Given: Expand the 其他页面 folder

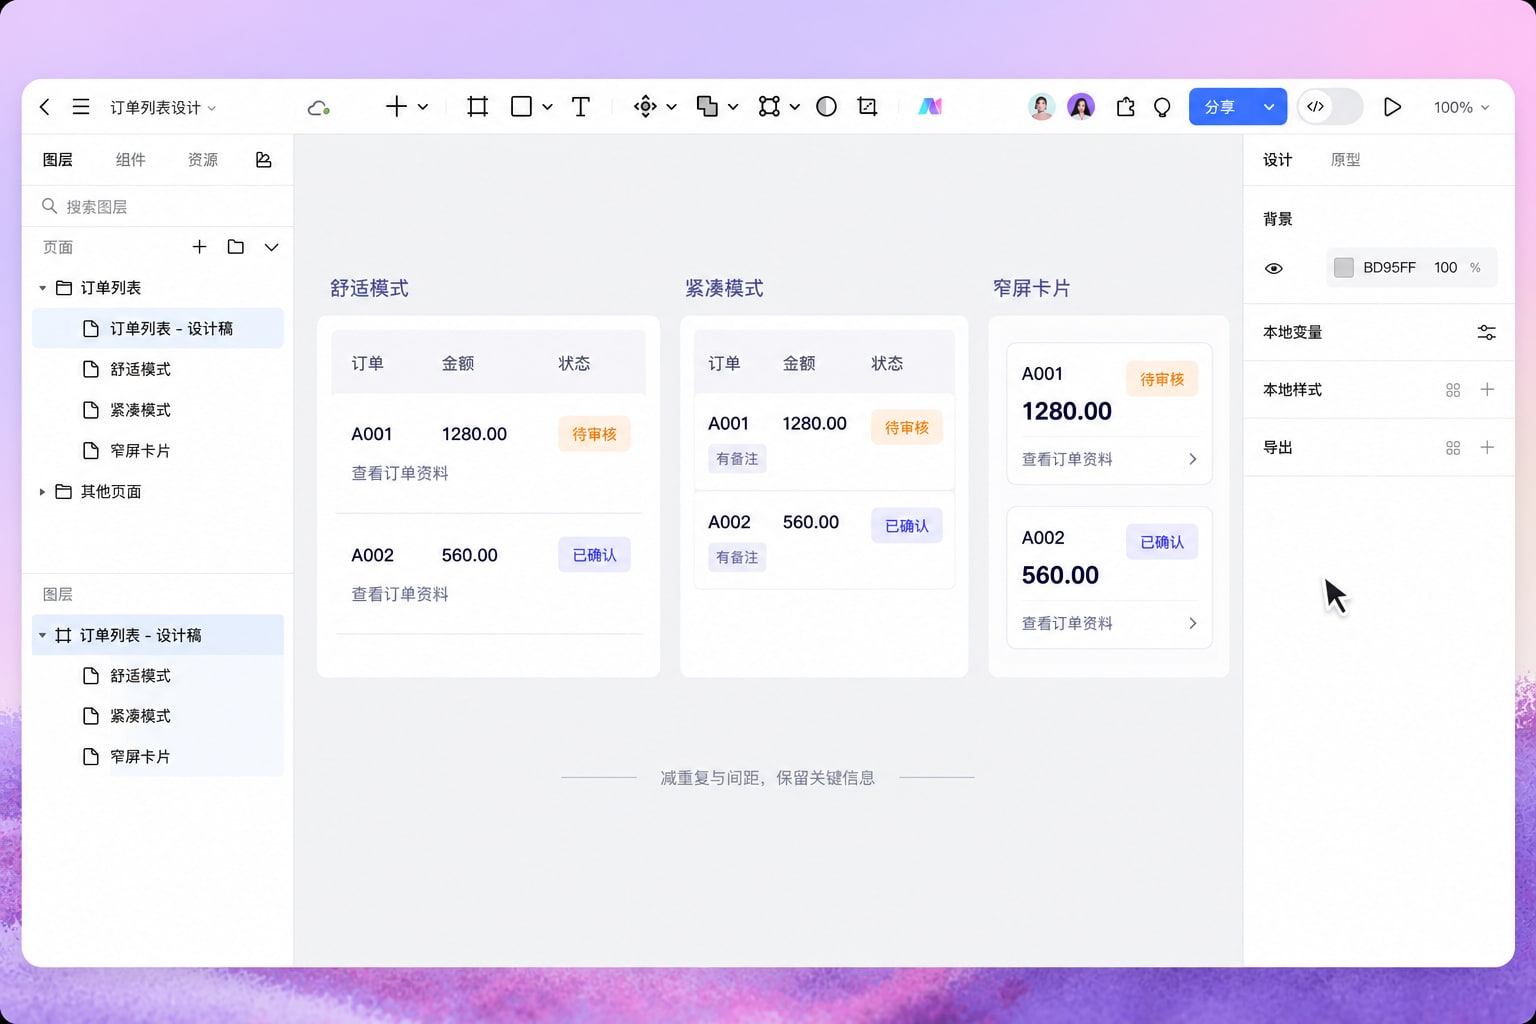Looking at the screenshot, I should [x=42, y=492].
